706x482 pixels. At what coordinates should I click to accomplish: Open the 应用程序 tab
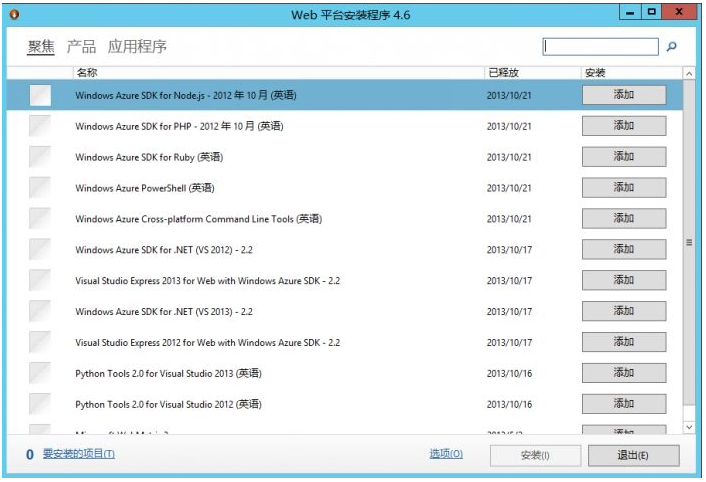point(137,46)
